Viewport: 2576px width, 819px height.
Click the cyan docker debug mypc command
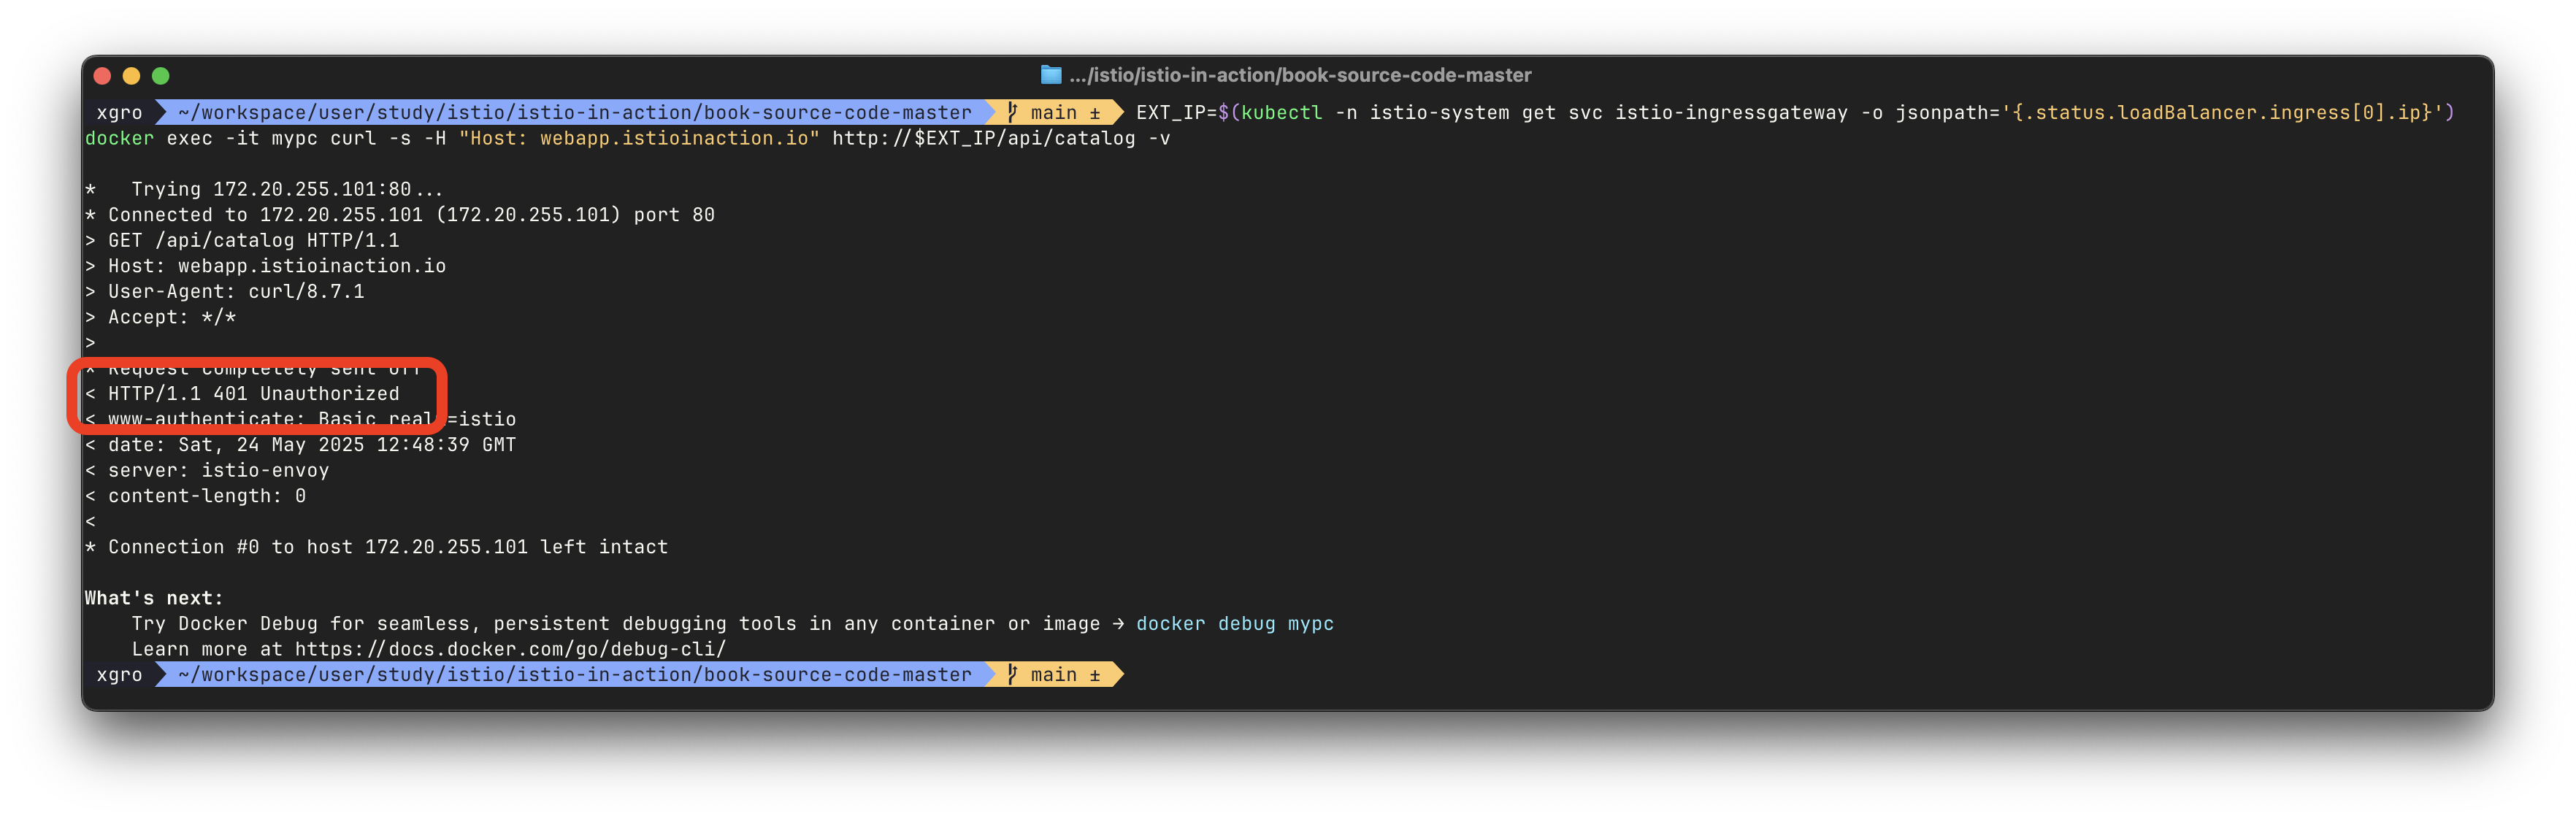tap(1235, 623)
